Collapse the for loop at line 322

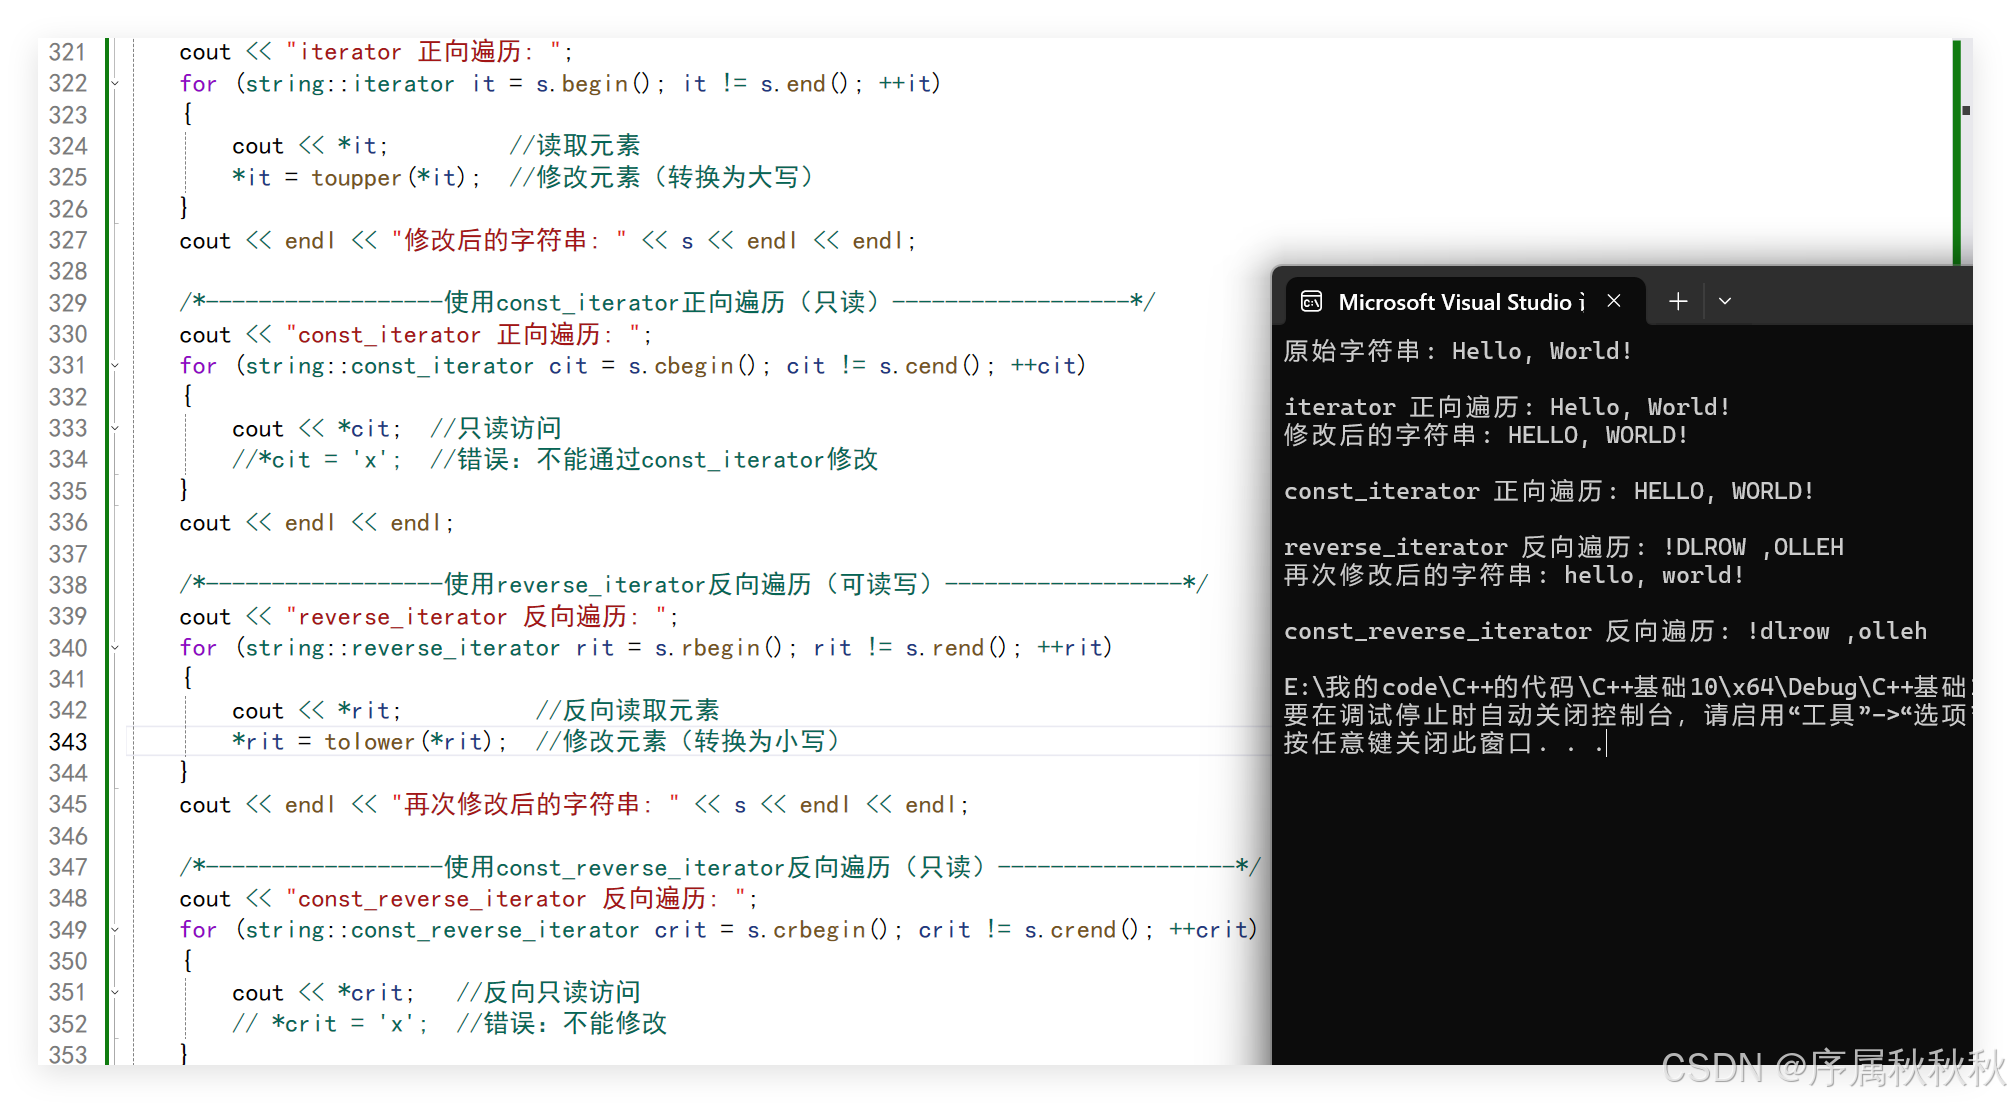(115, 84)
